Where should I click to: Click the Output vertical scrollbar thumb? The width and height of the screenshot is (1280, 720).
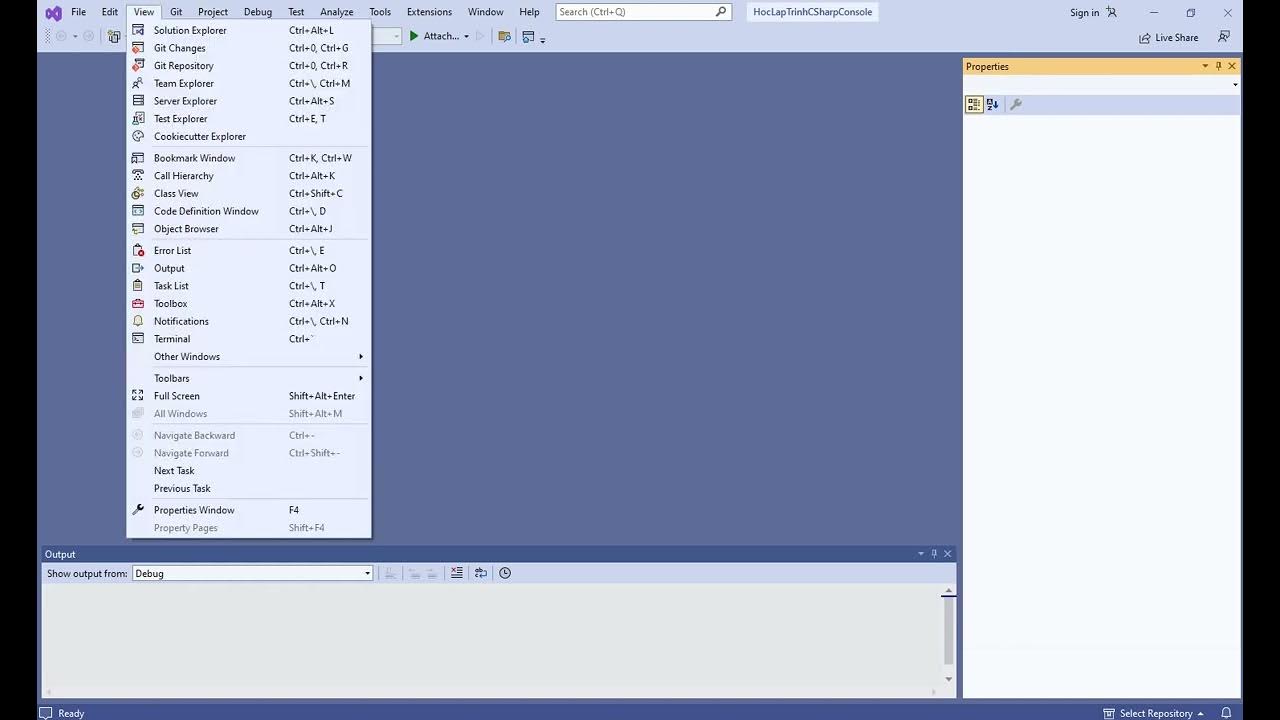point(949,632)
